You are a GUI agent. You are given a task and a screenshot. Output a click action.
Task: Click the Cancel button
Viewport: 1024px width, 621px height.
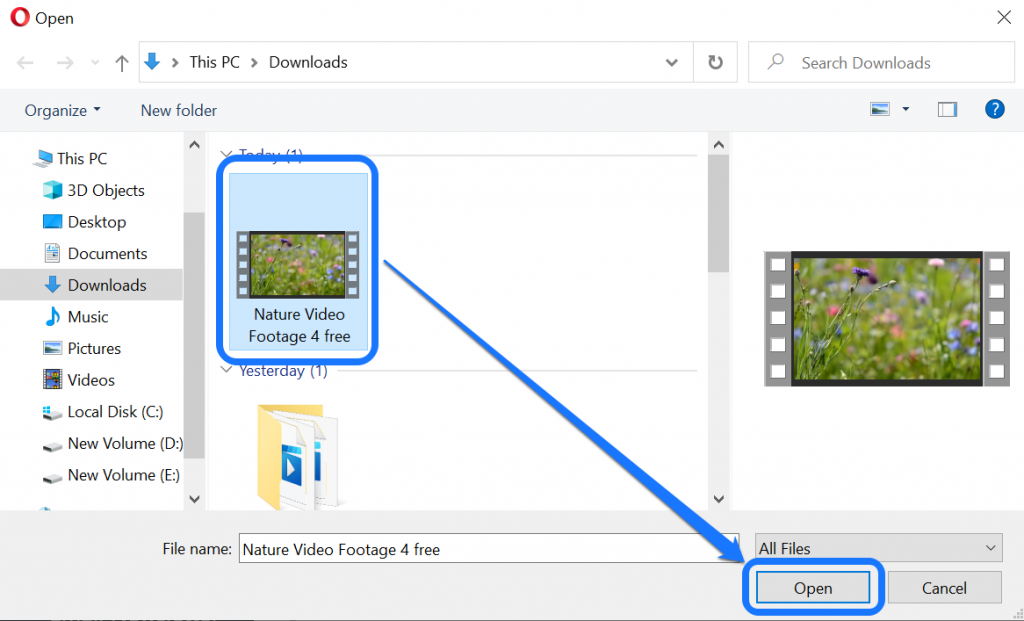tap(944, 588)
